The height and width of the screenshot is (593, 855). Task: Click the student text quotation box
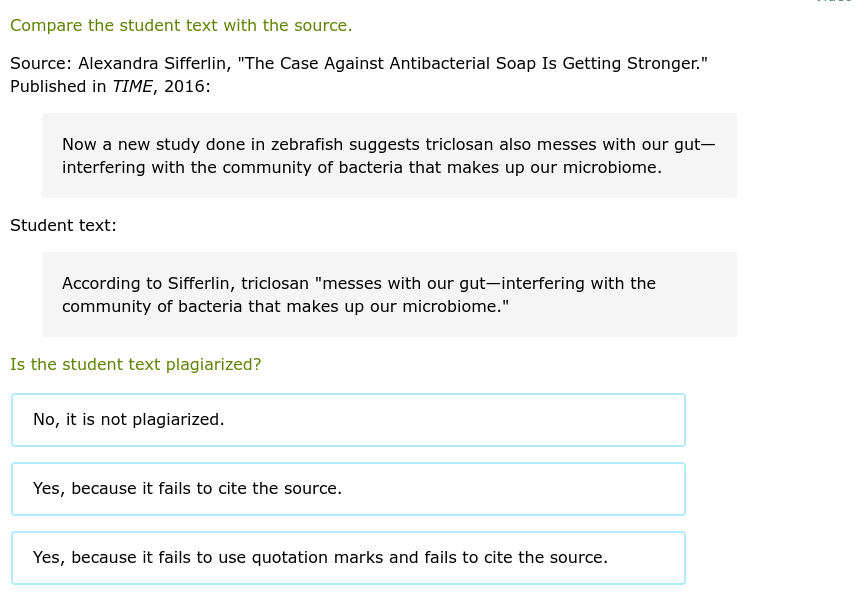click(389, 294)
